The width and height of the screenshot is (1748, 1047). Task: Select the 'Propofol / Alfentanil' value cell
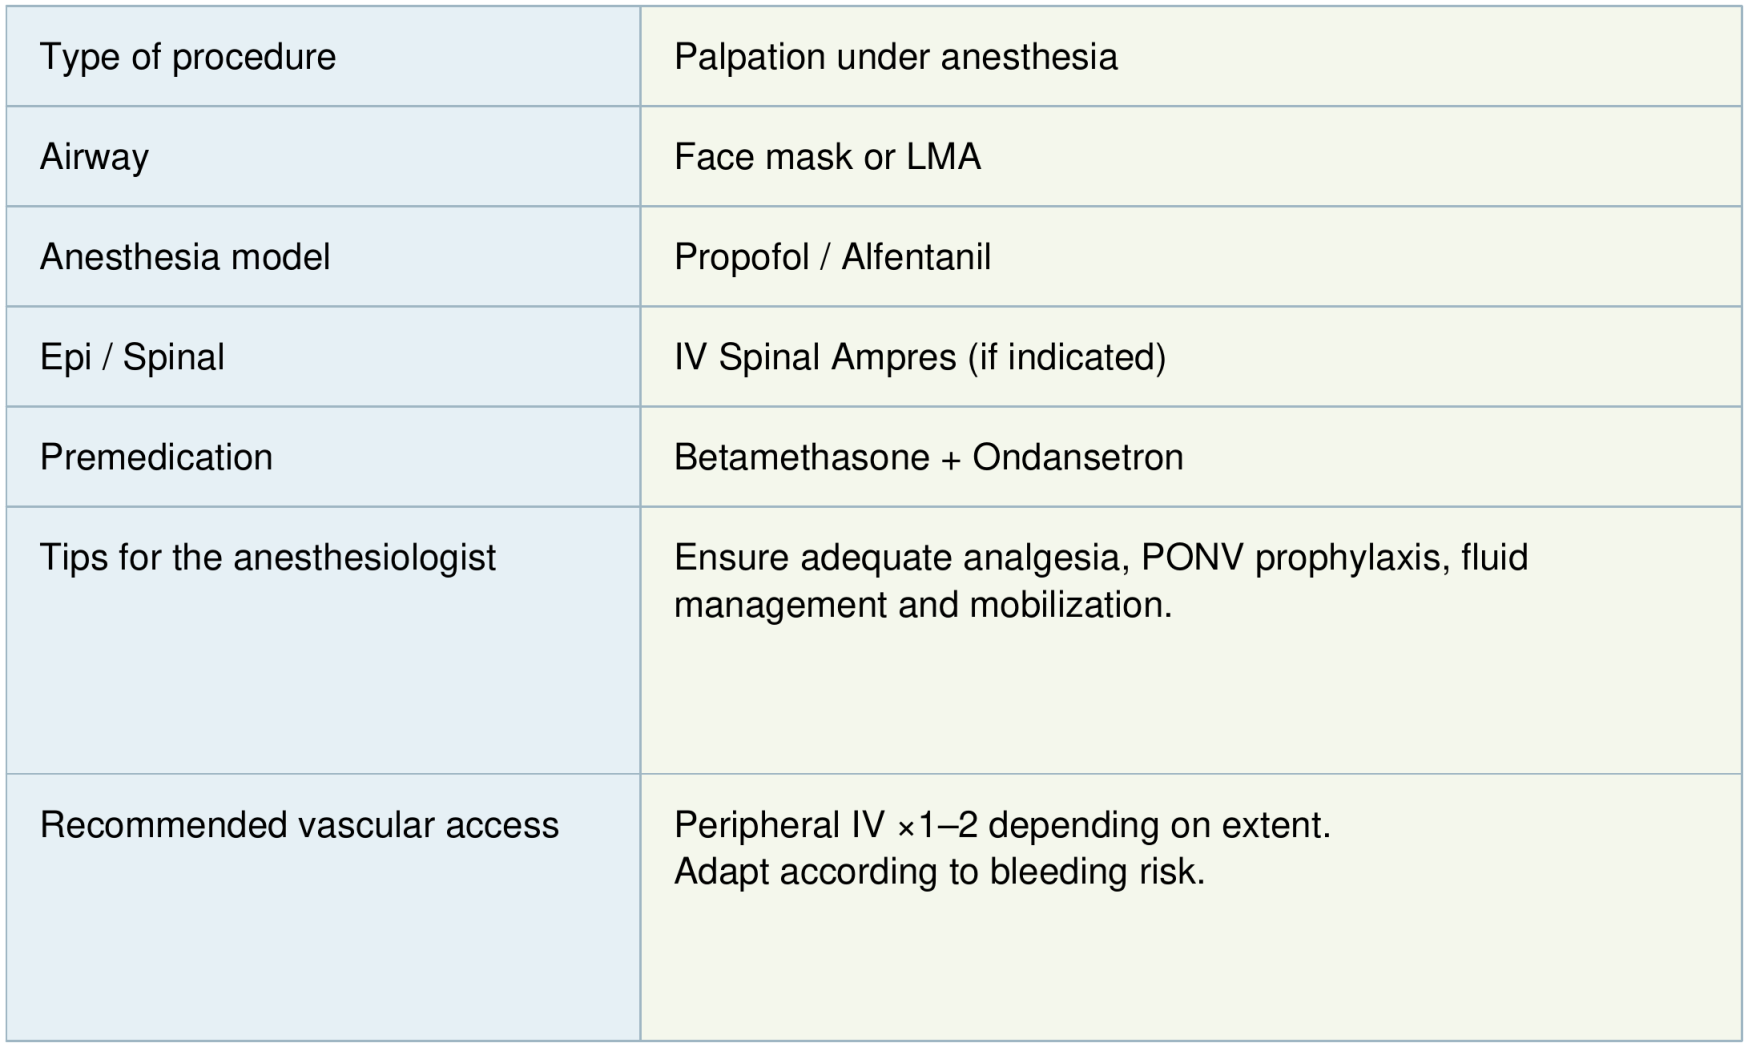(x=832, y=257)
